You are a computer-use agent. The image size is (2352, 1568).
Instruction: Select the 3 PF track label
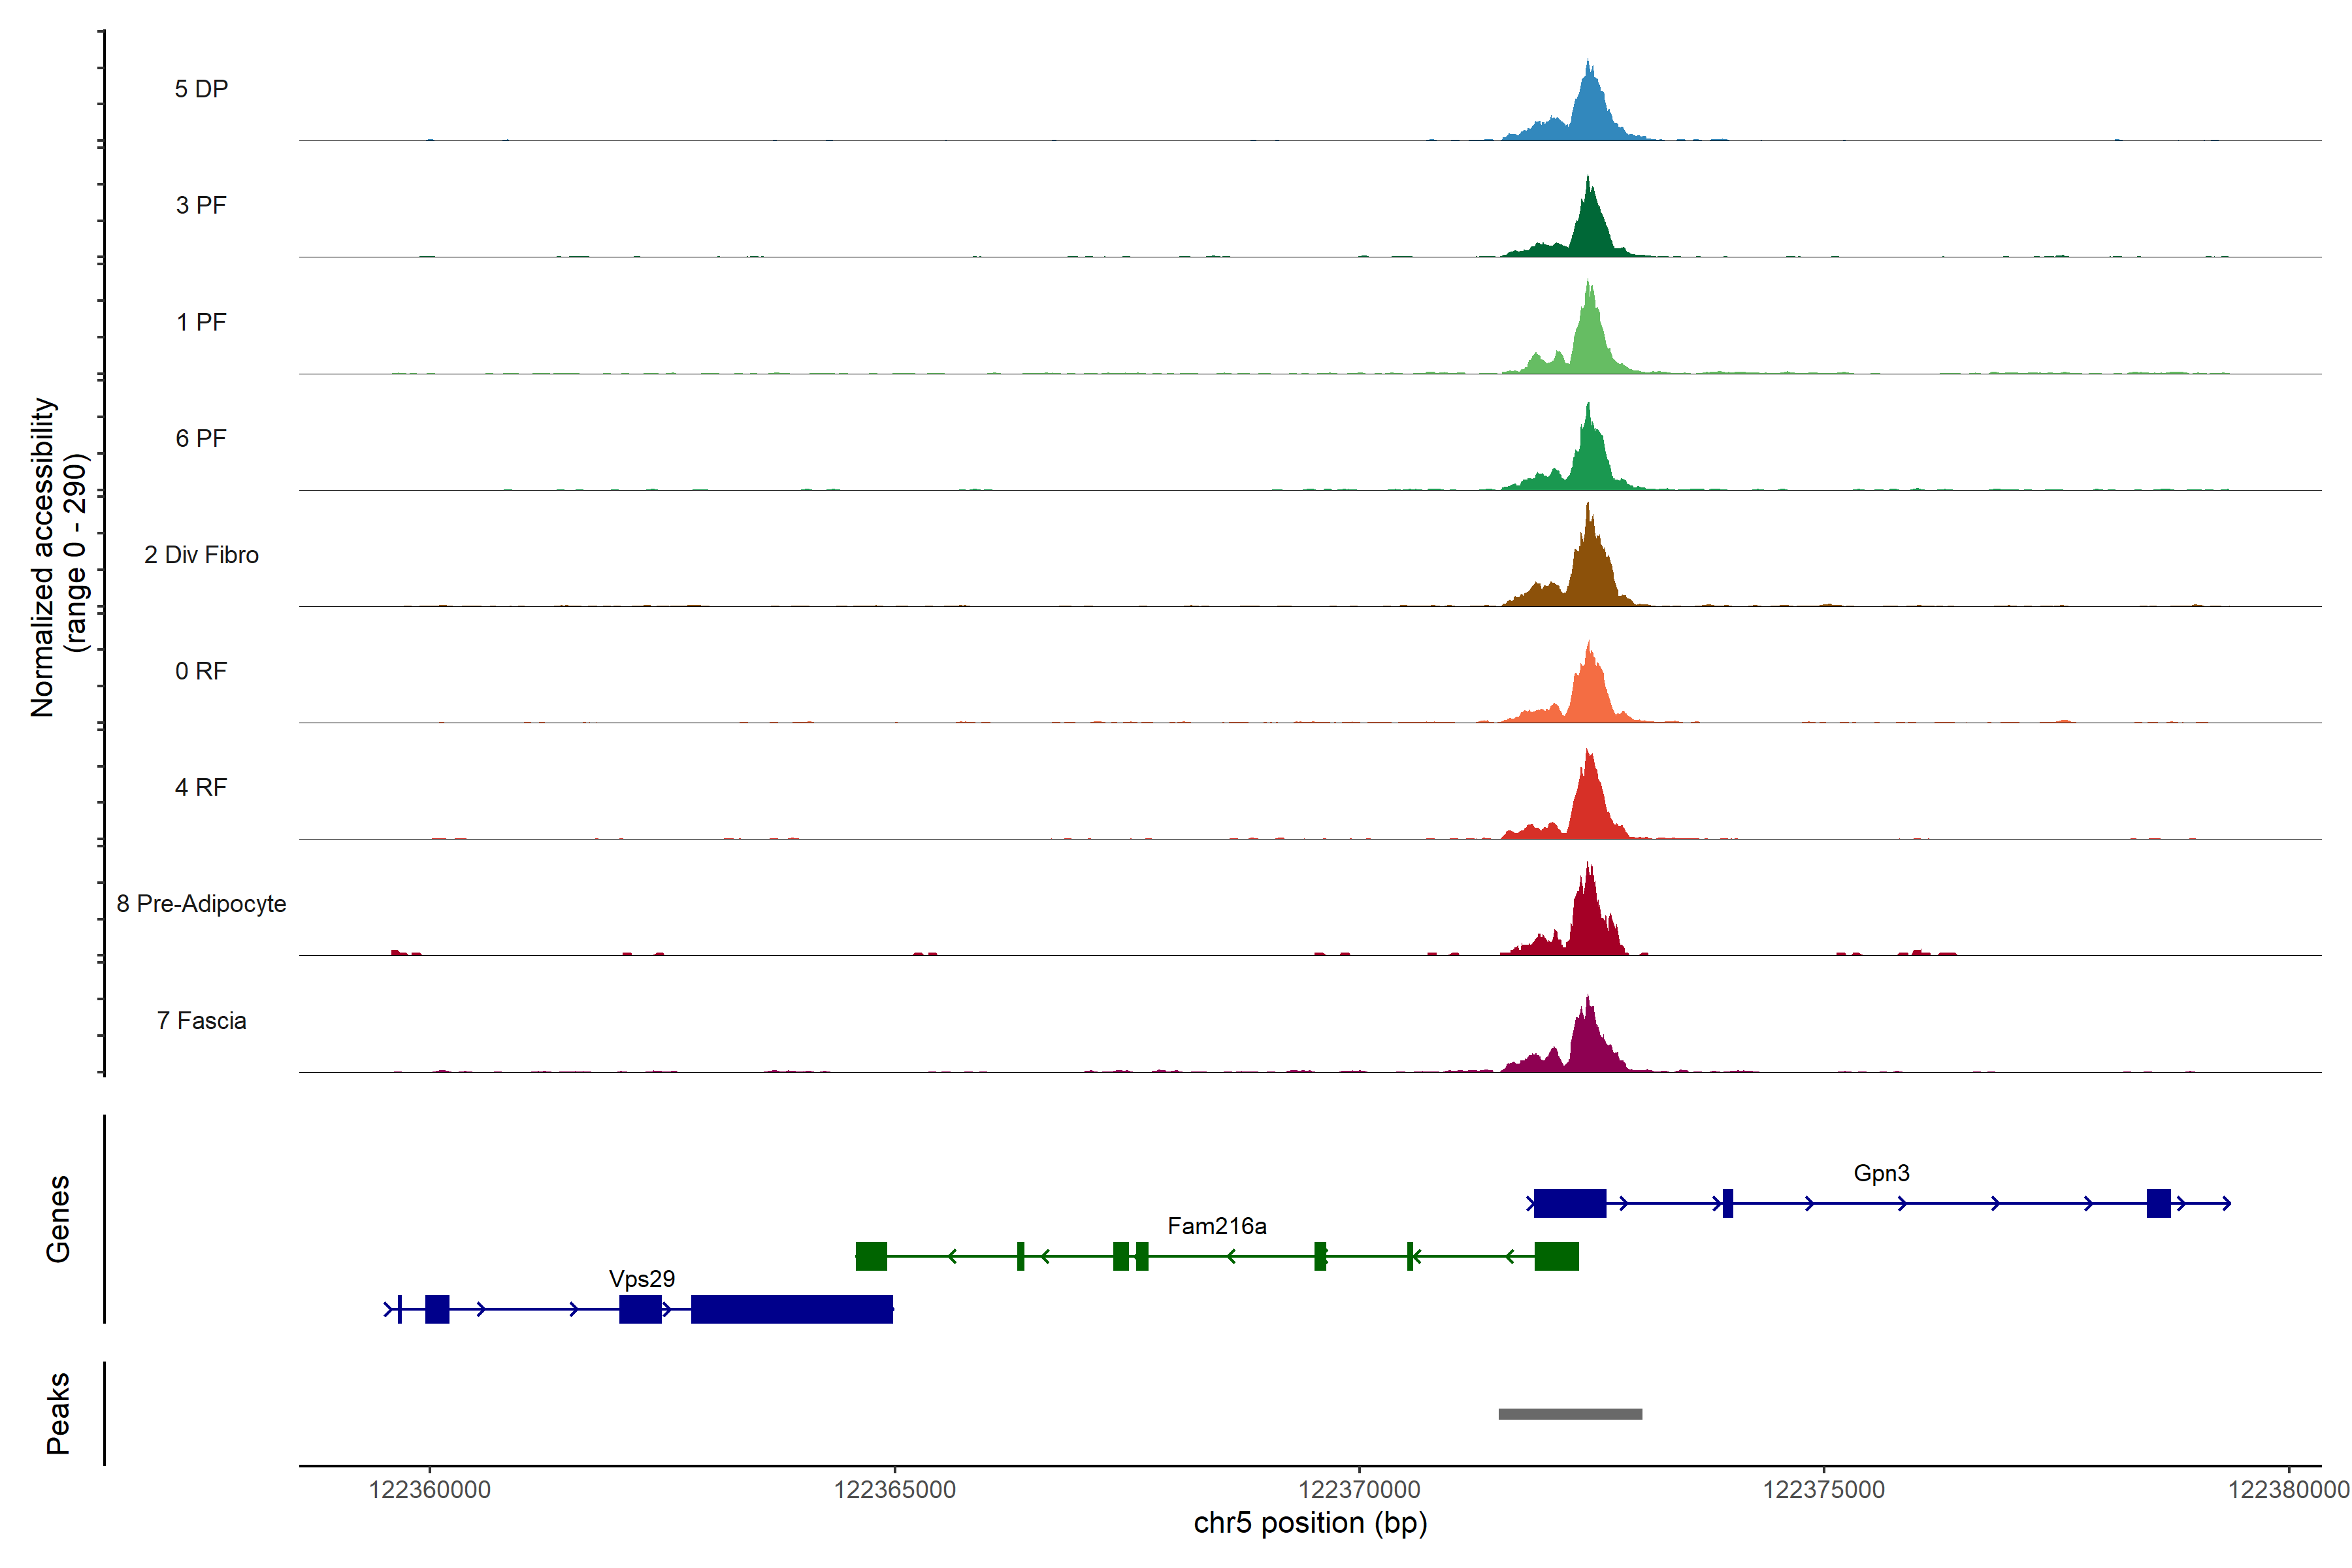tap(201, 205)
